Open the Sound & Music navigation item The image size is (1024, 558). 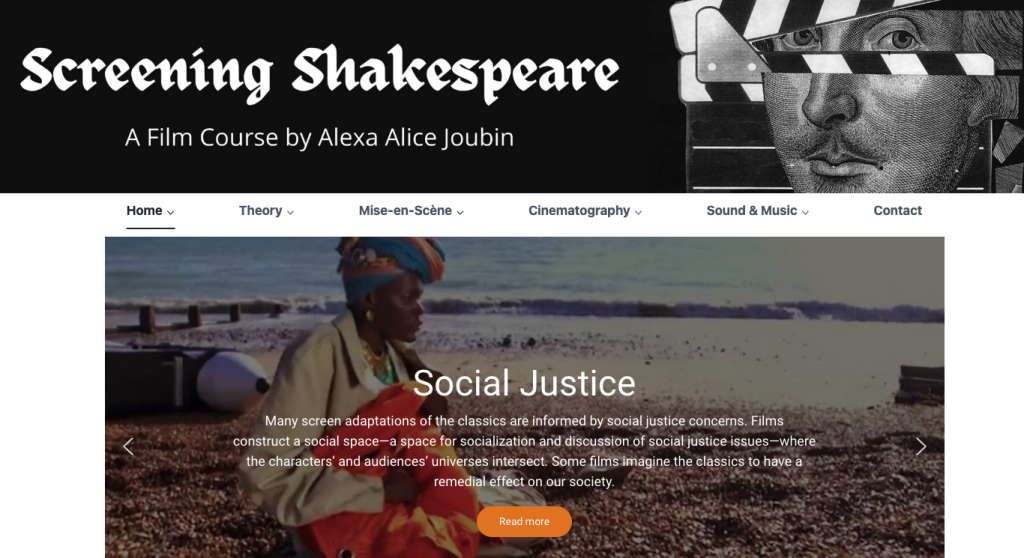click(751, 210)
